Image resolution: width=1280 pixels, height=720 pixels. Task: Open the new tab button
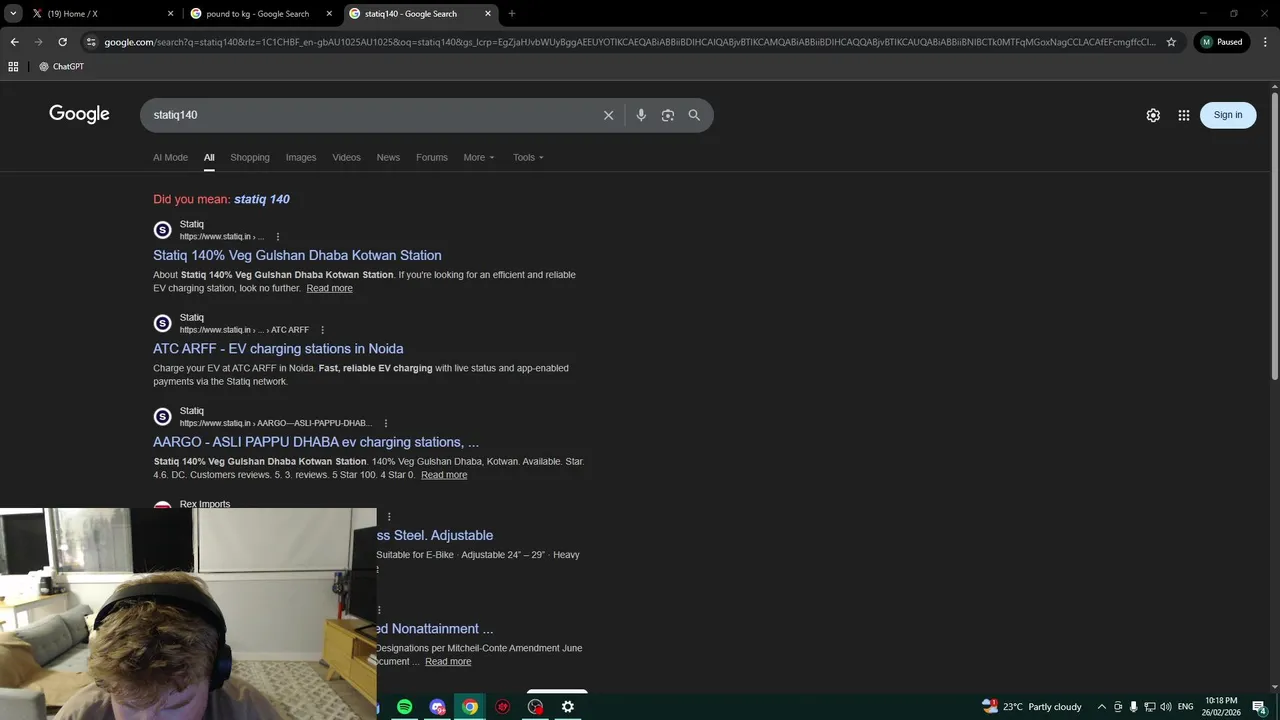click(x=512, y=14)
